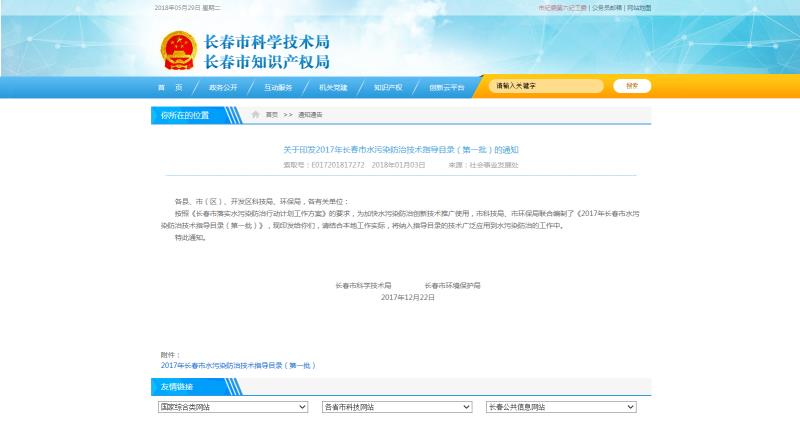Click 通知通告 in the breadcrumb
The width and height of the screenshot is (800, 425).
[x=310, y=115]
